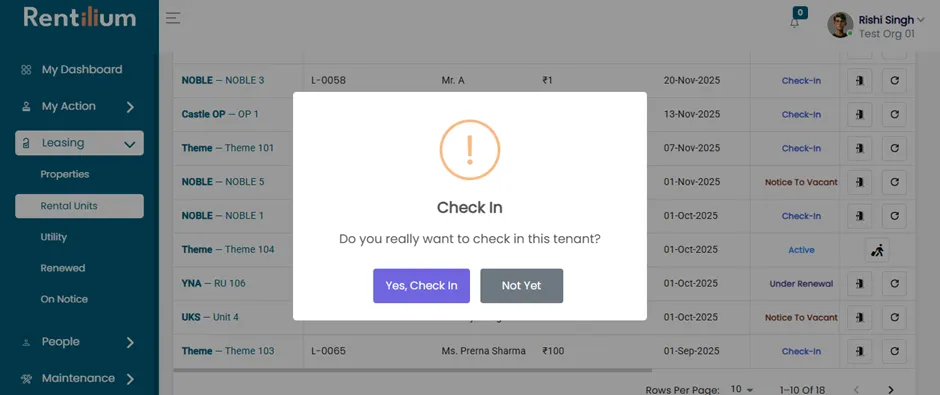Open the notifications bell icon
This screenshot has height=395, width=940.
point(795,22)
